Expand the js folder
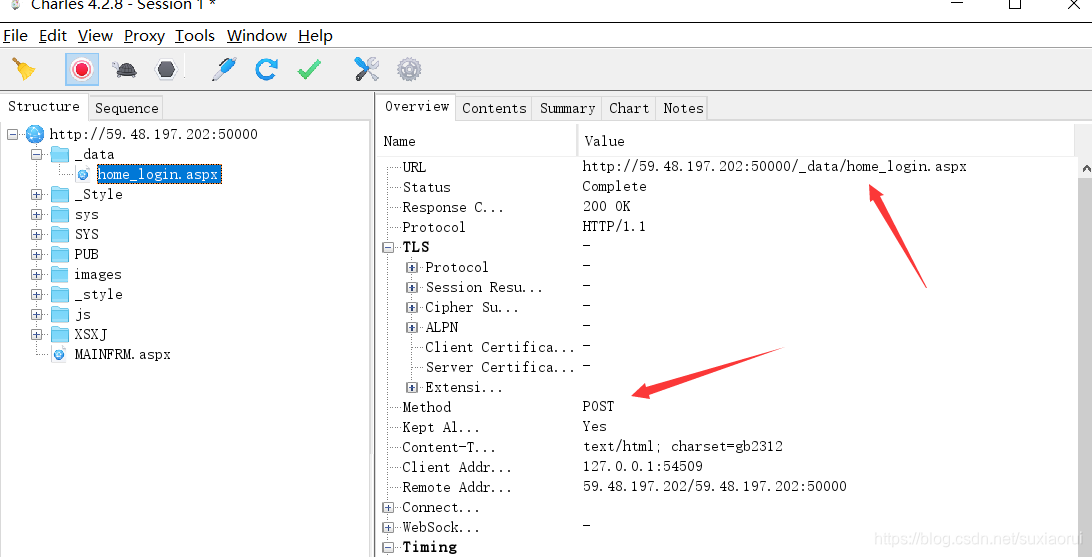The width and height of the screenshot is (1092, 557). (x=36, y=314)
